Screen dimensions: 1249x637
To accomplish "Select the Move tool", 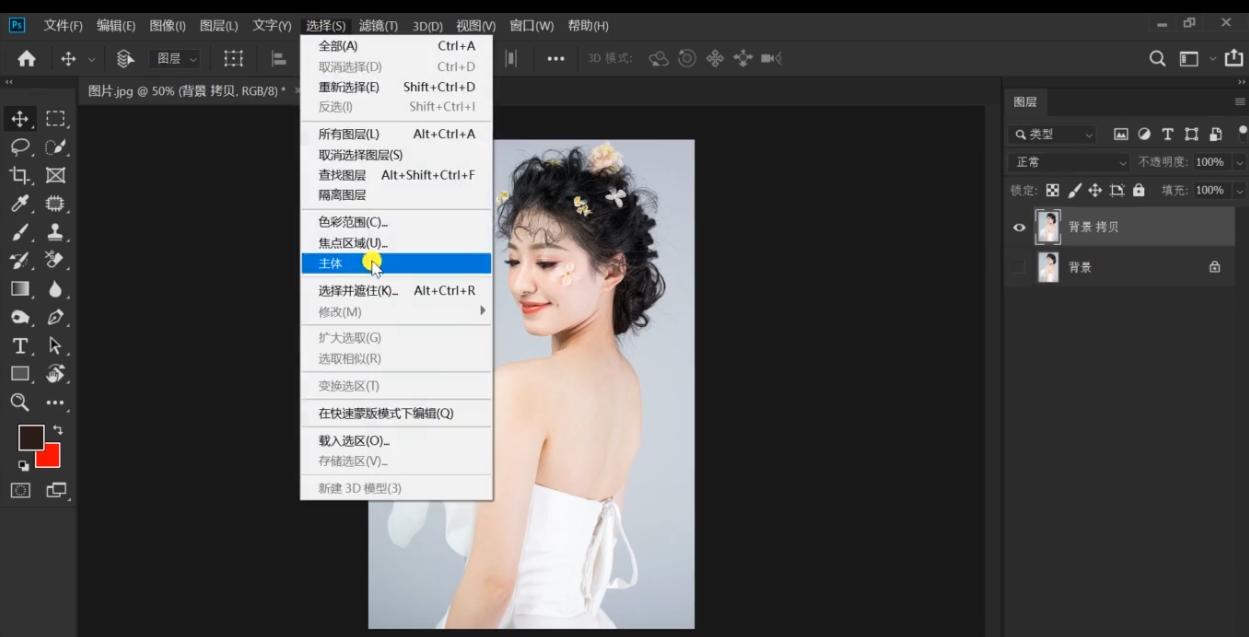I will tap(18, 120).
